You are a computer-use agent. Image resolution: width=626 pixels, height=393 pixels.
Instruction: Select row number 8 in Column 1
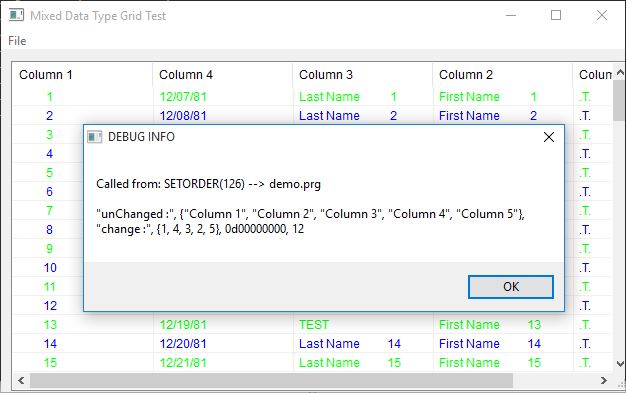pyautogui.click(x=50, y=230)
